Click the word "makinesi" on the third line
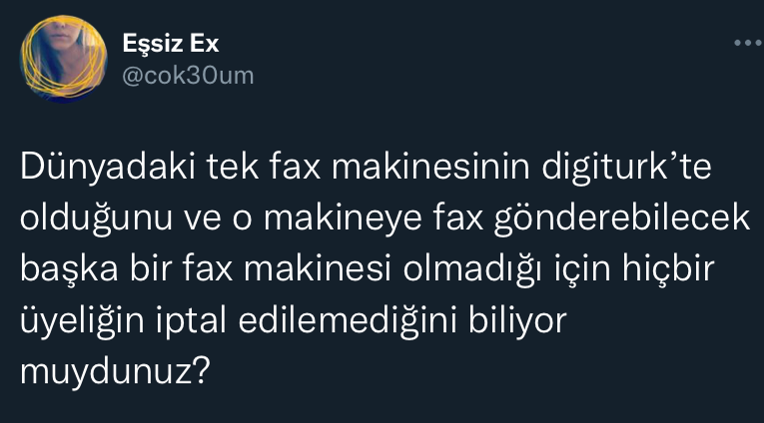 click(x=317, y=269)
